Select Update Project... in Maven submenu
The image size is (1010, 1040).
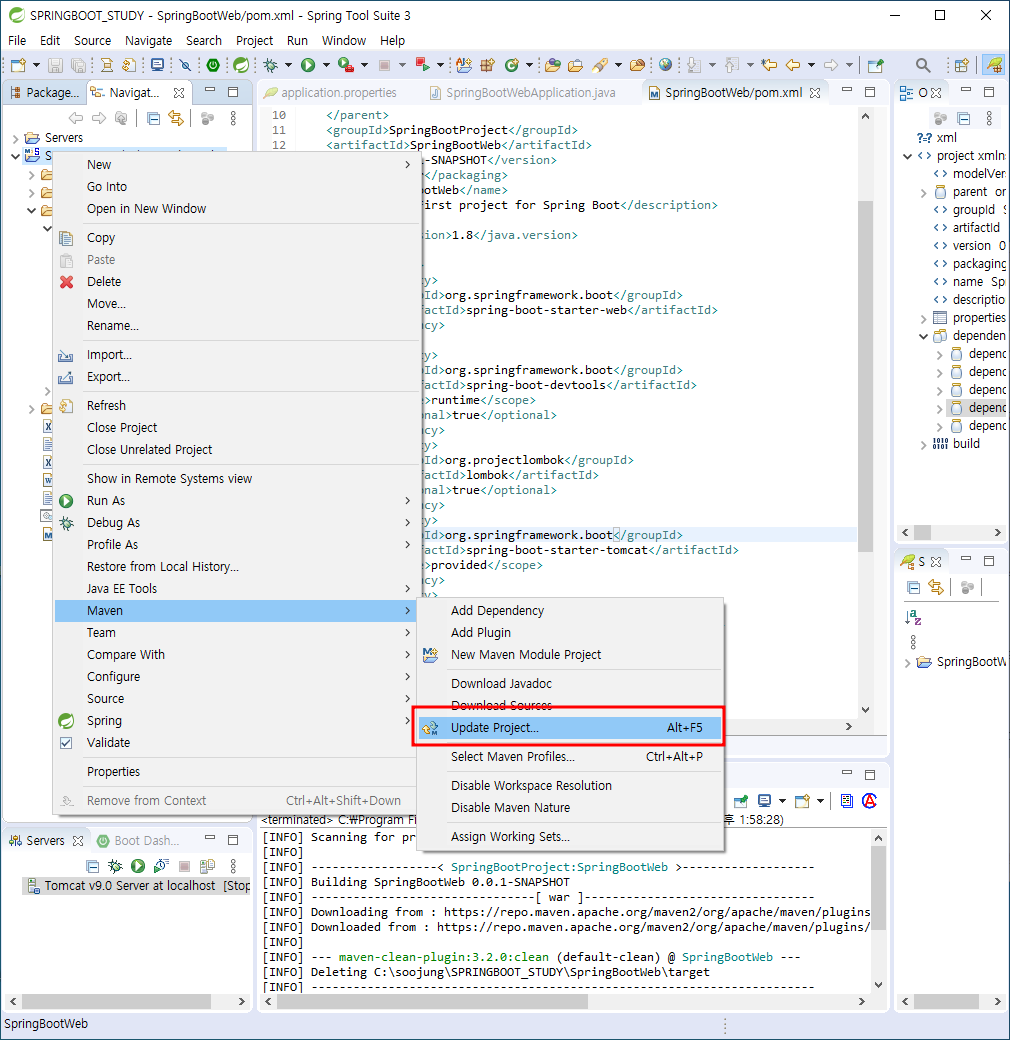pyautogui.click(x=570, y=728)
